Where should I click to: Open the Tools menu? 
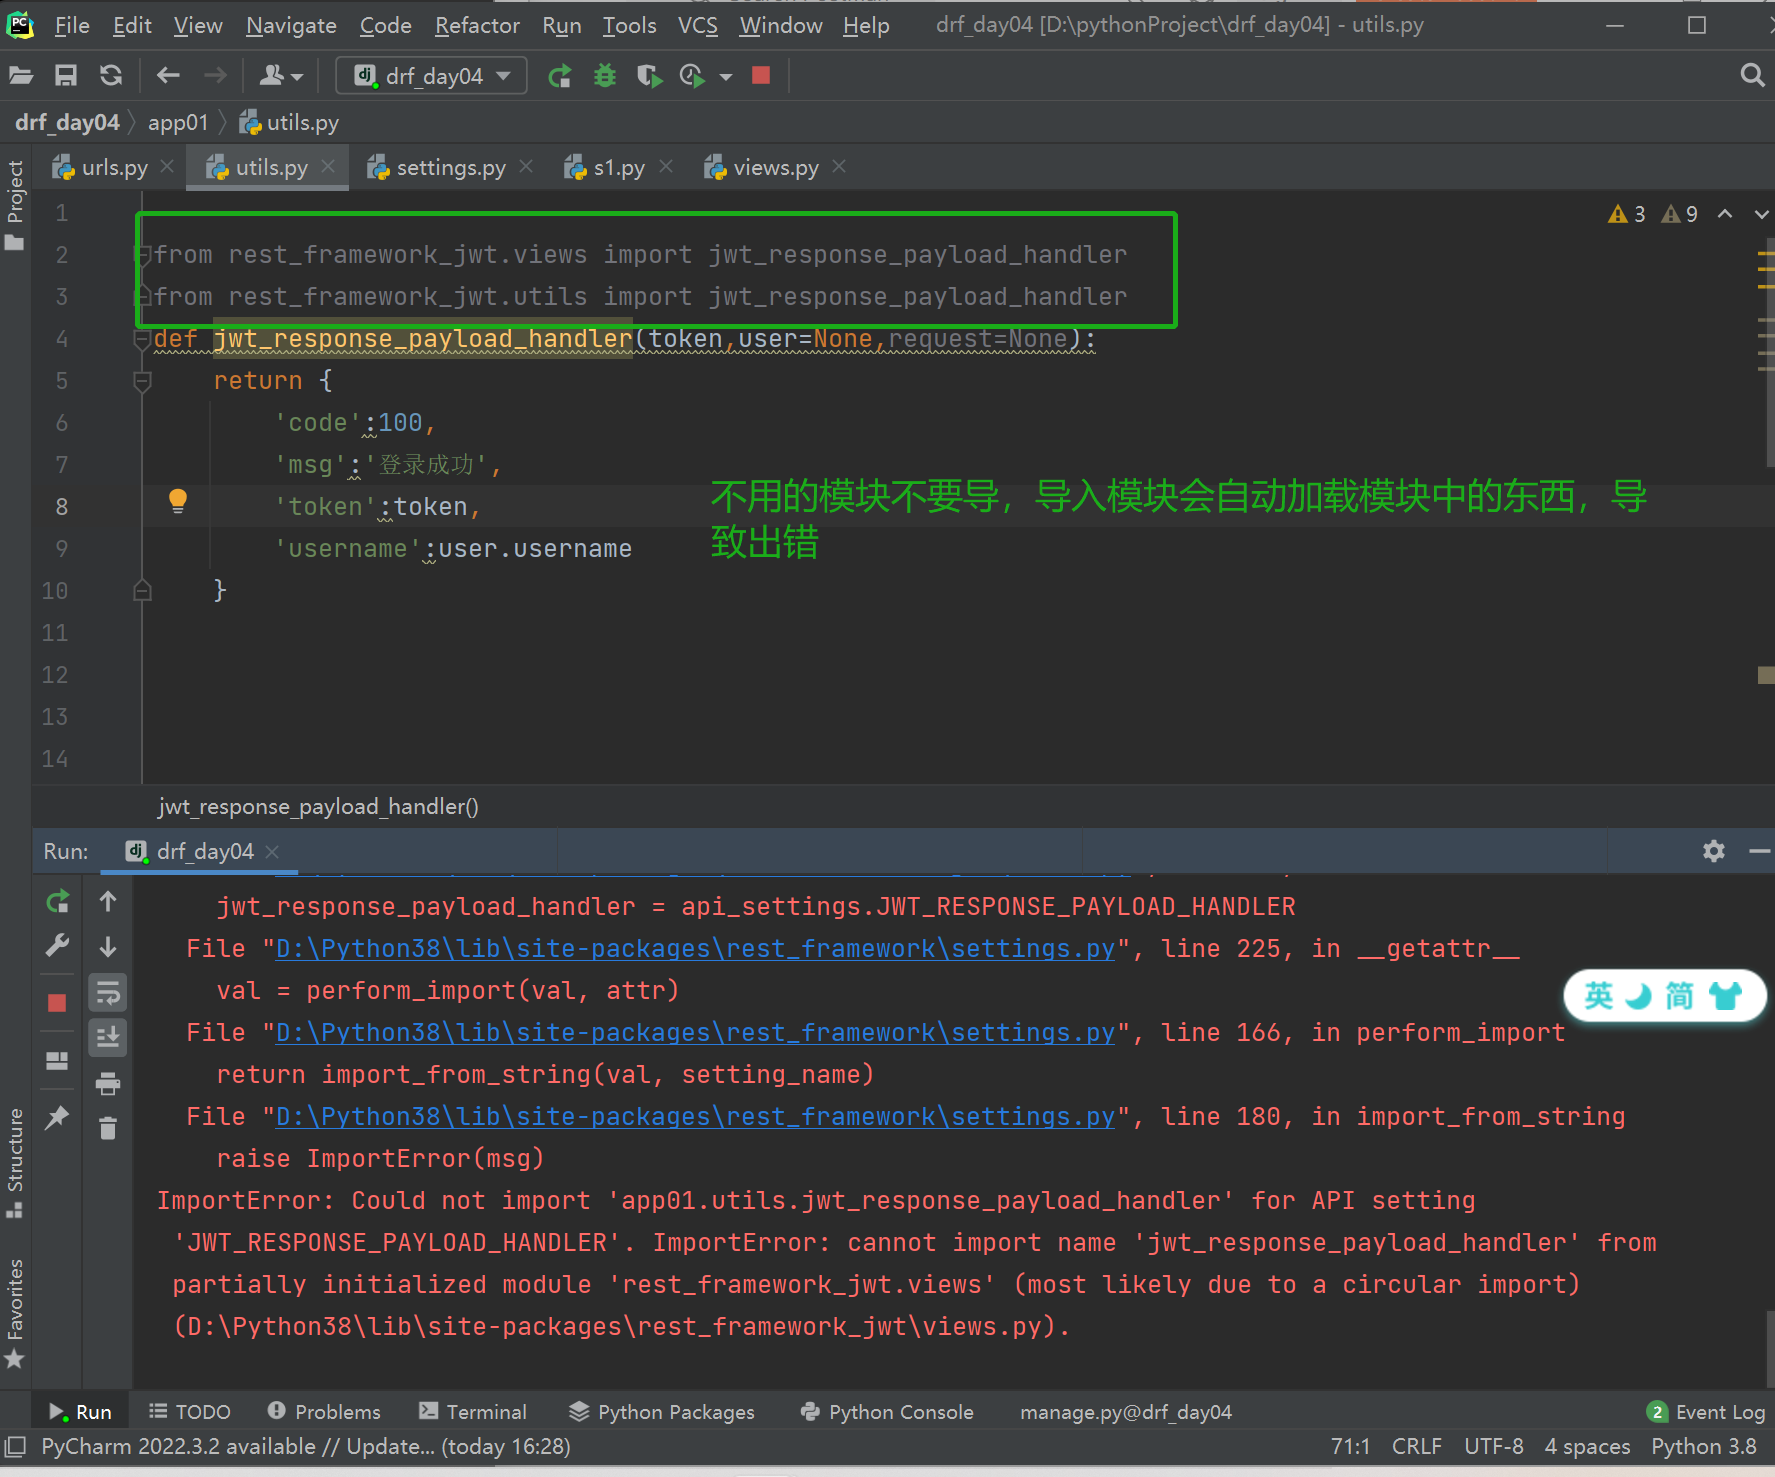[x=629, y=25]
